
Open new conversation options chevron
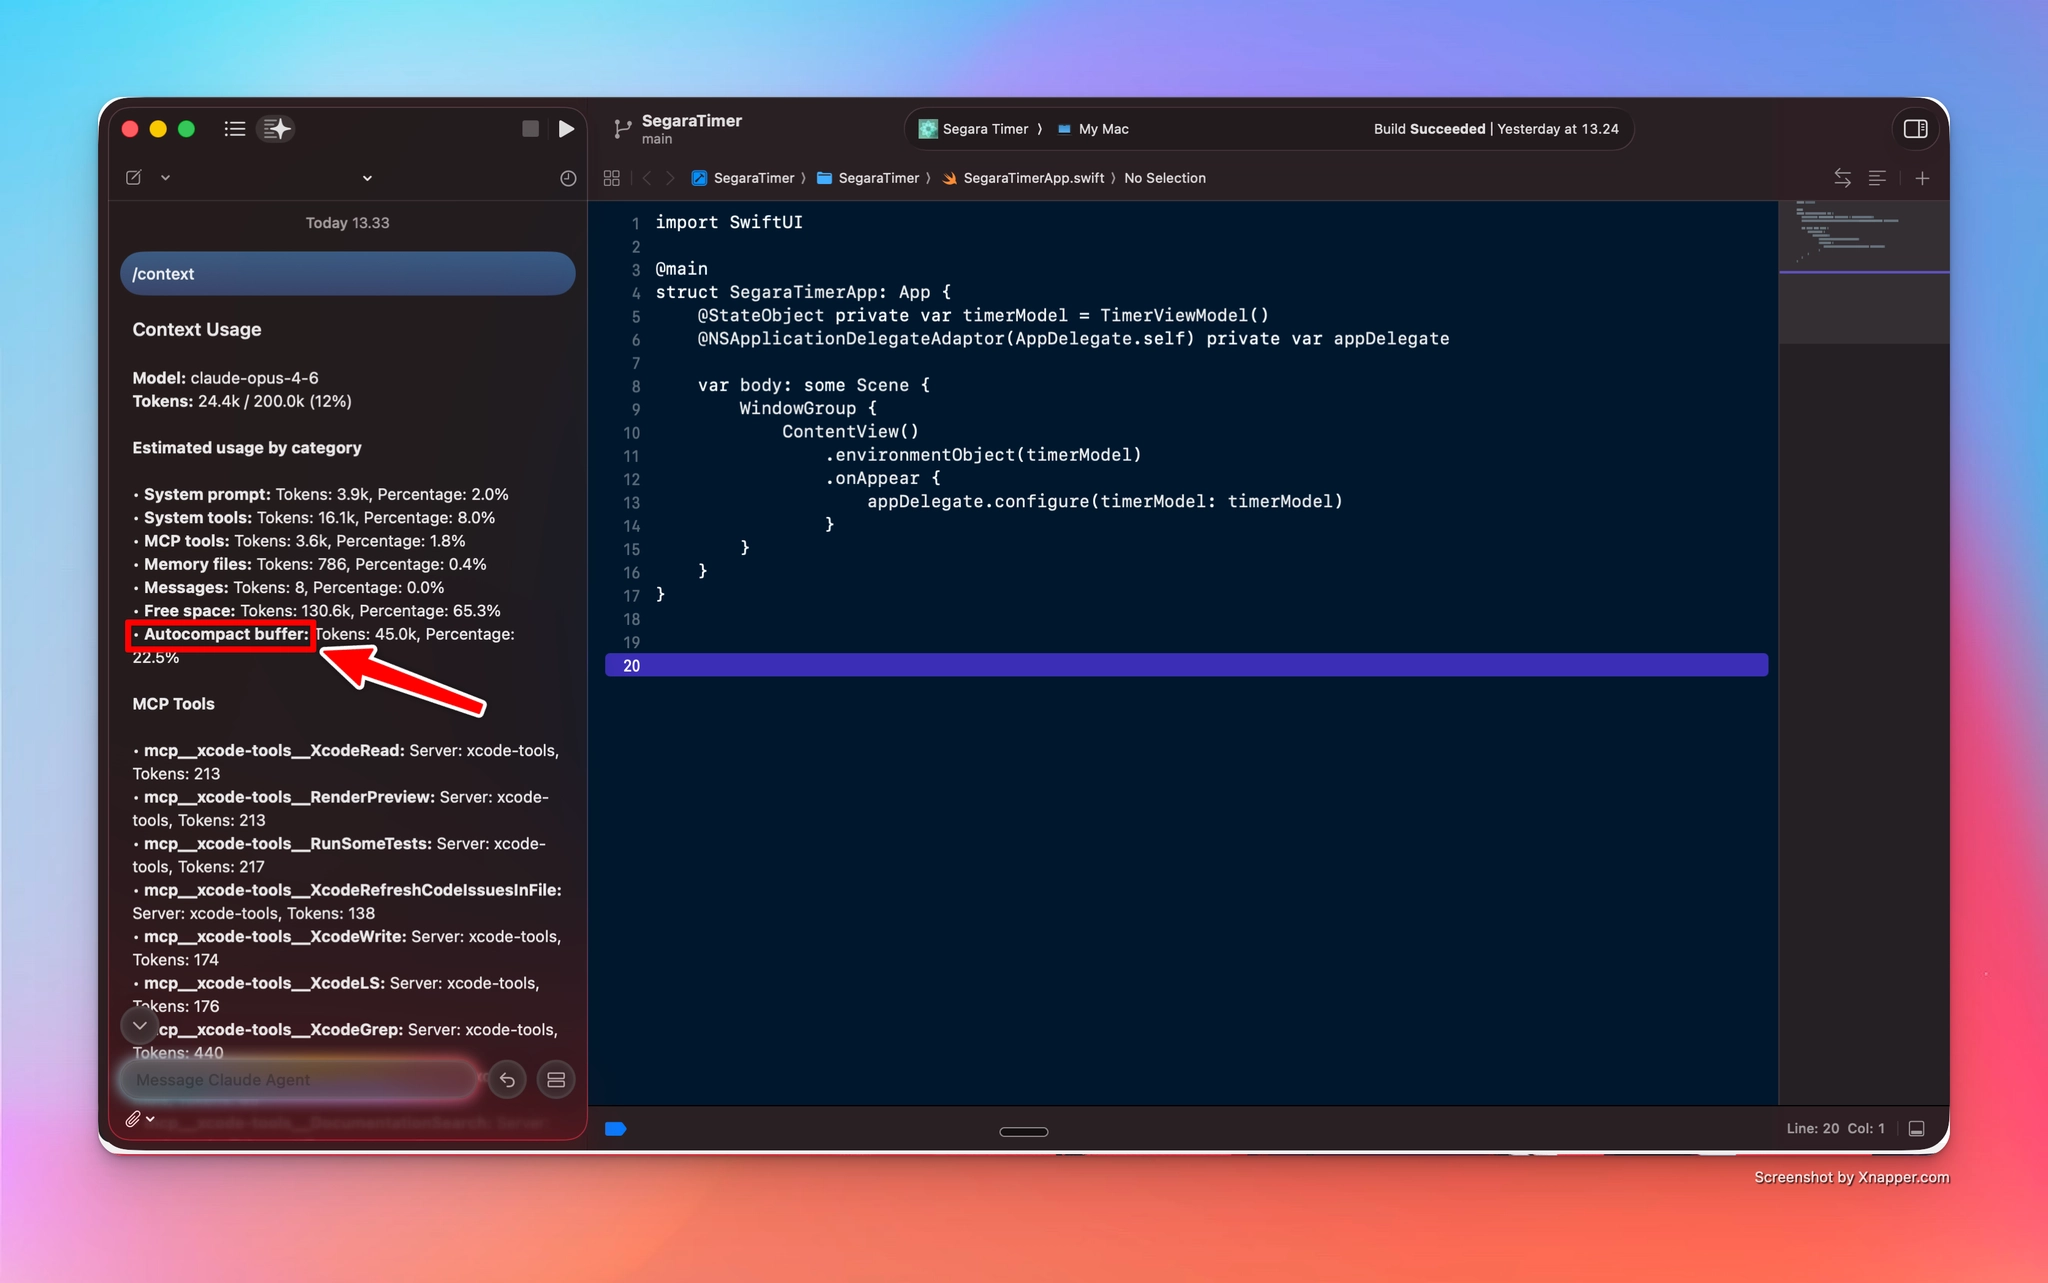(165, 177)
